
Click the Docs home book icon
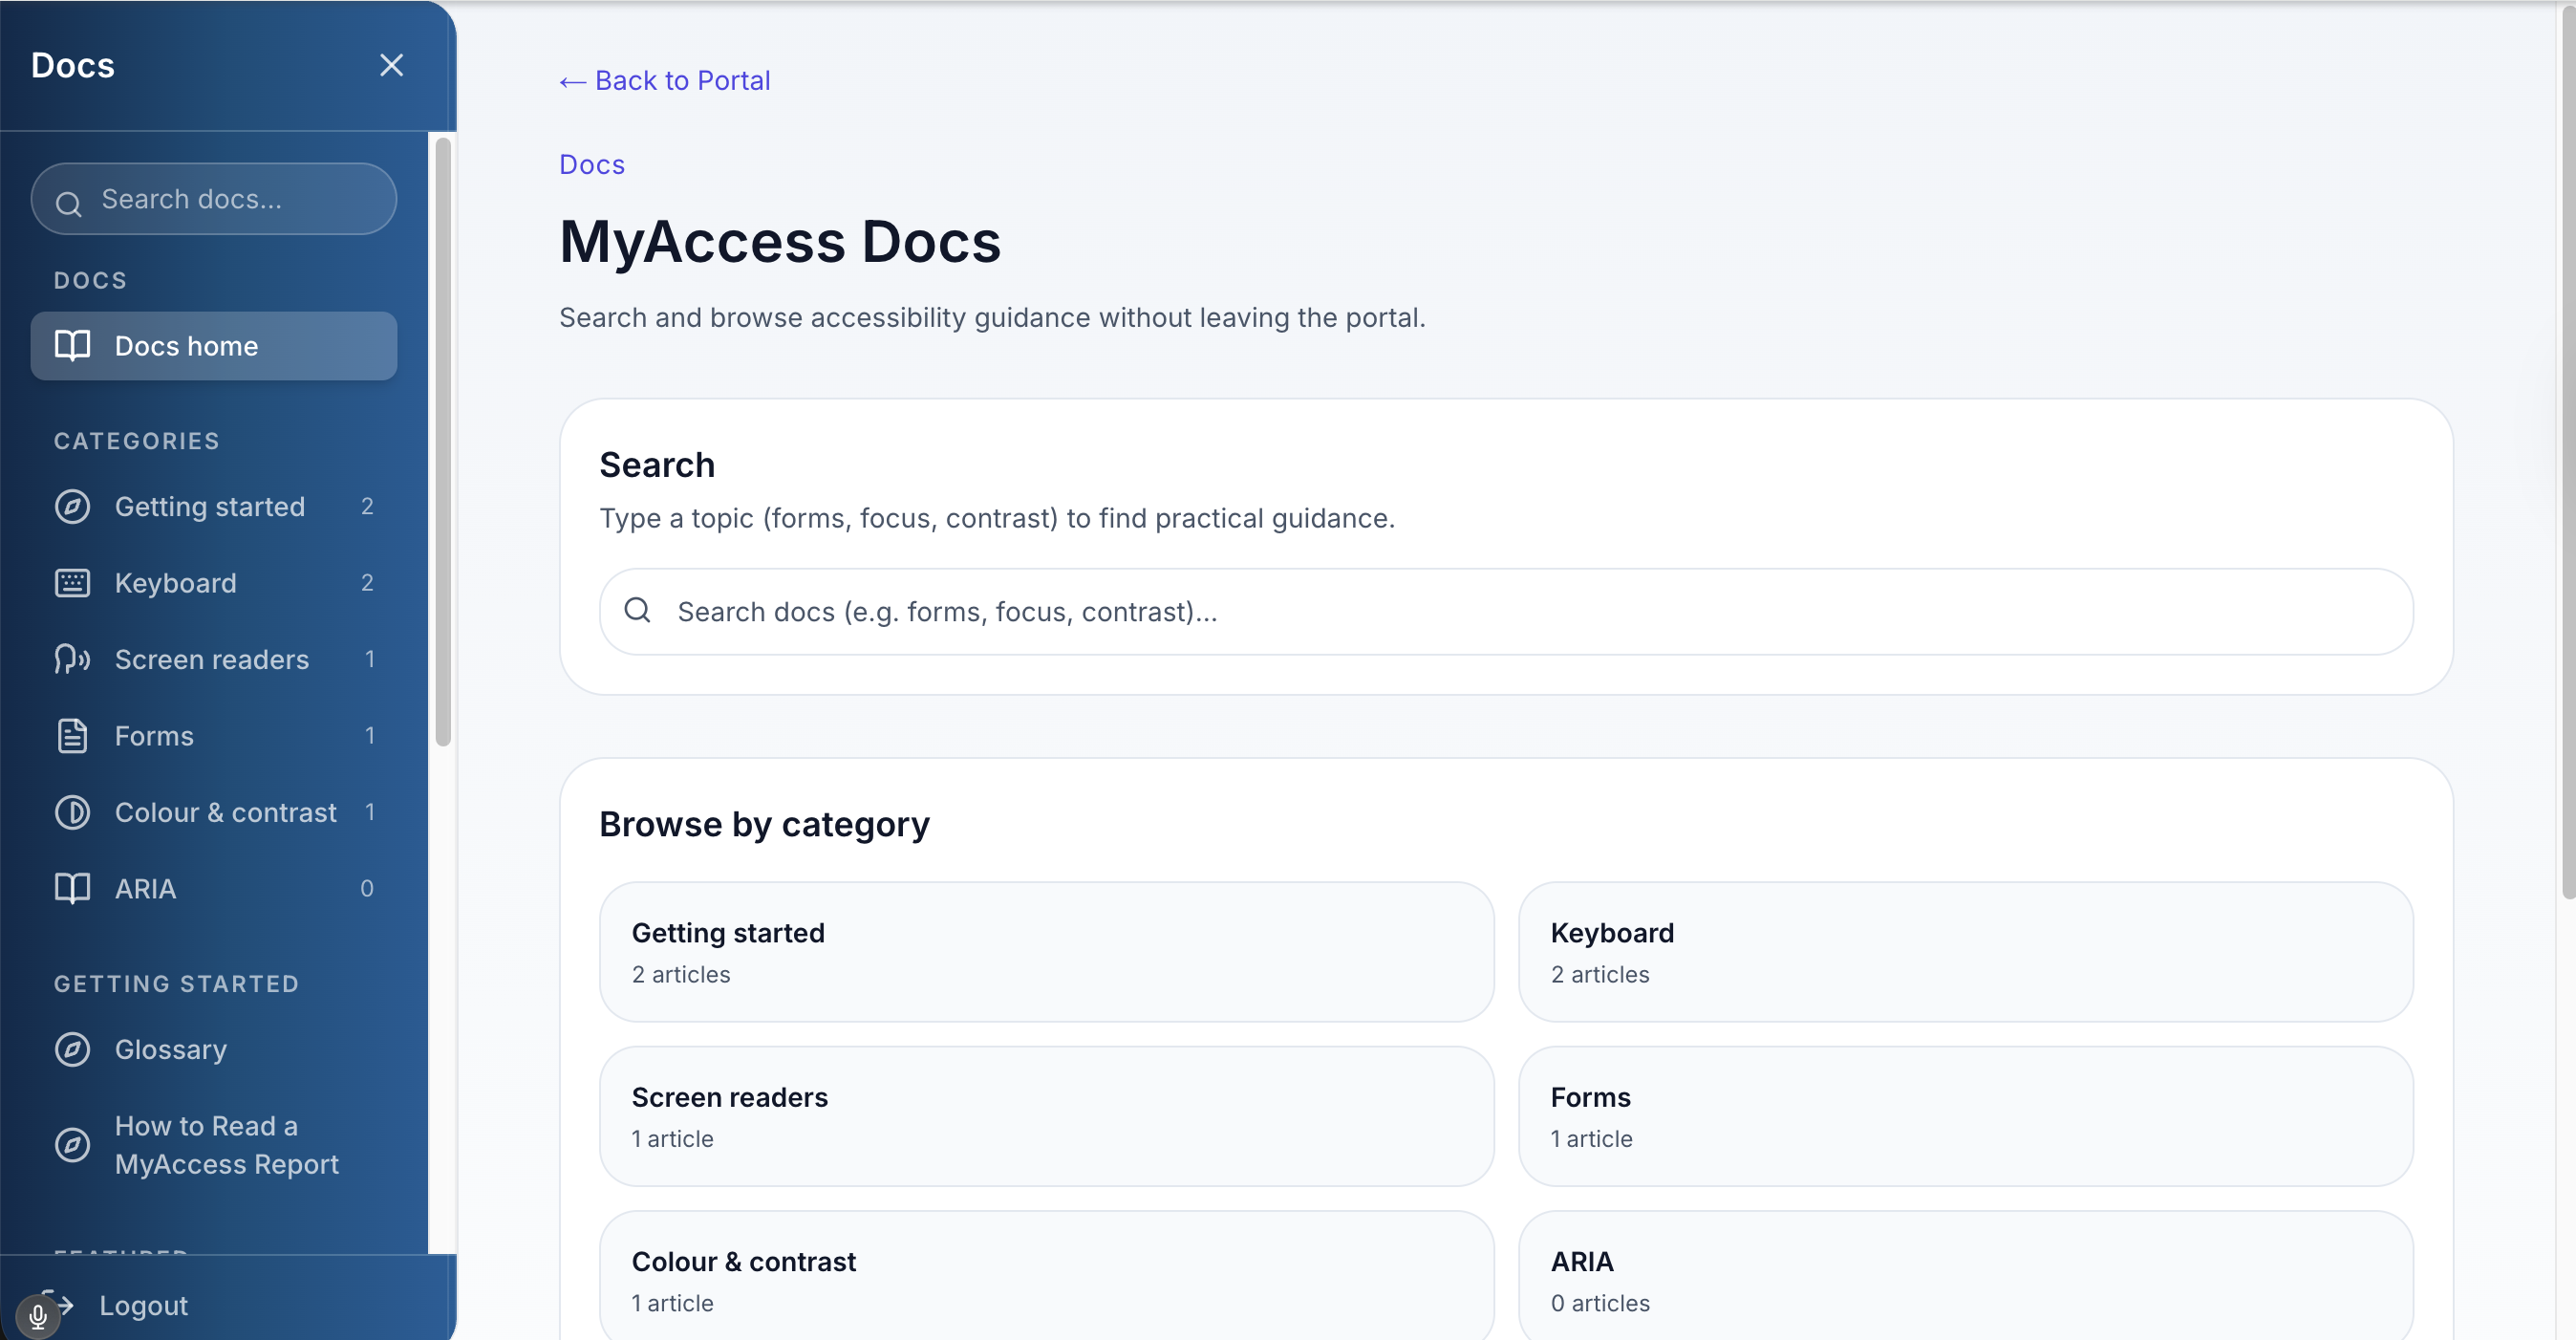[71, 345]
